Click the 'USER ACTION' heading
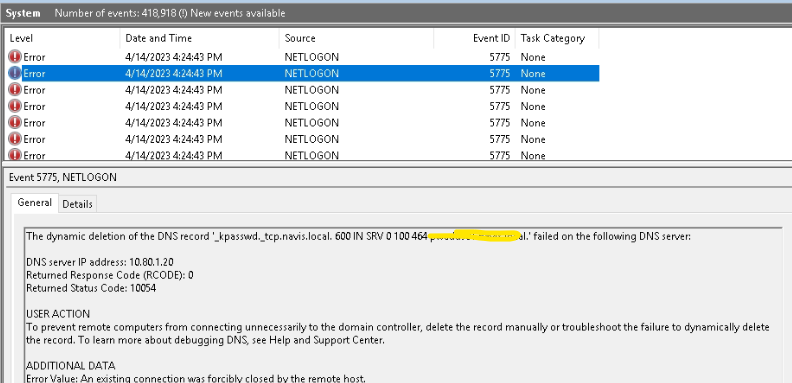Viewport: 792px width, 383px height. (58, 314)
